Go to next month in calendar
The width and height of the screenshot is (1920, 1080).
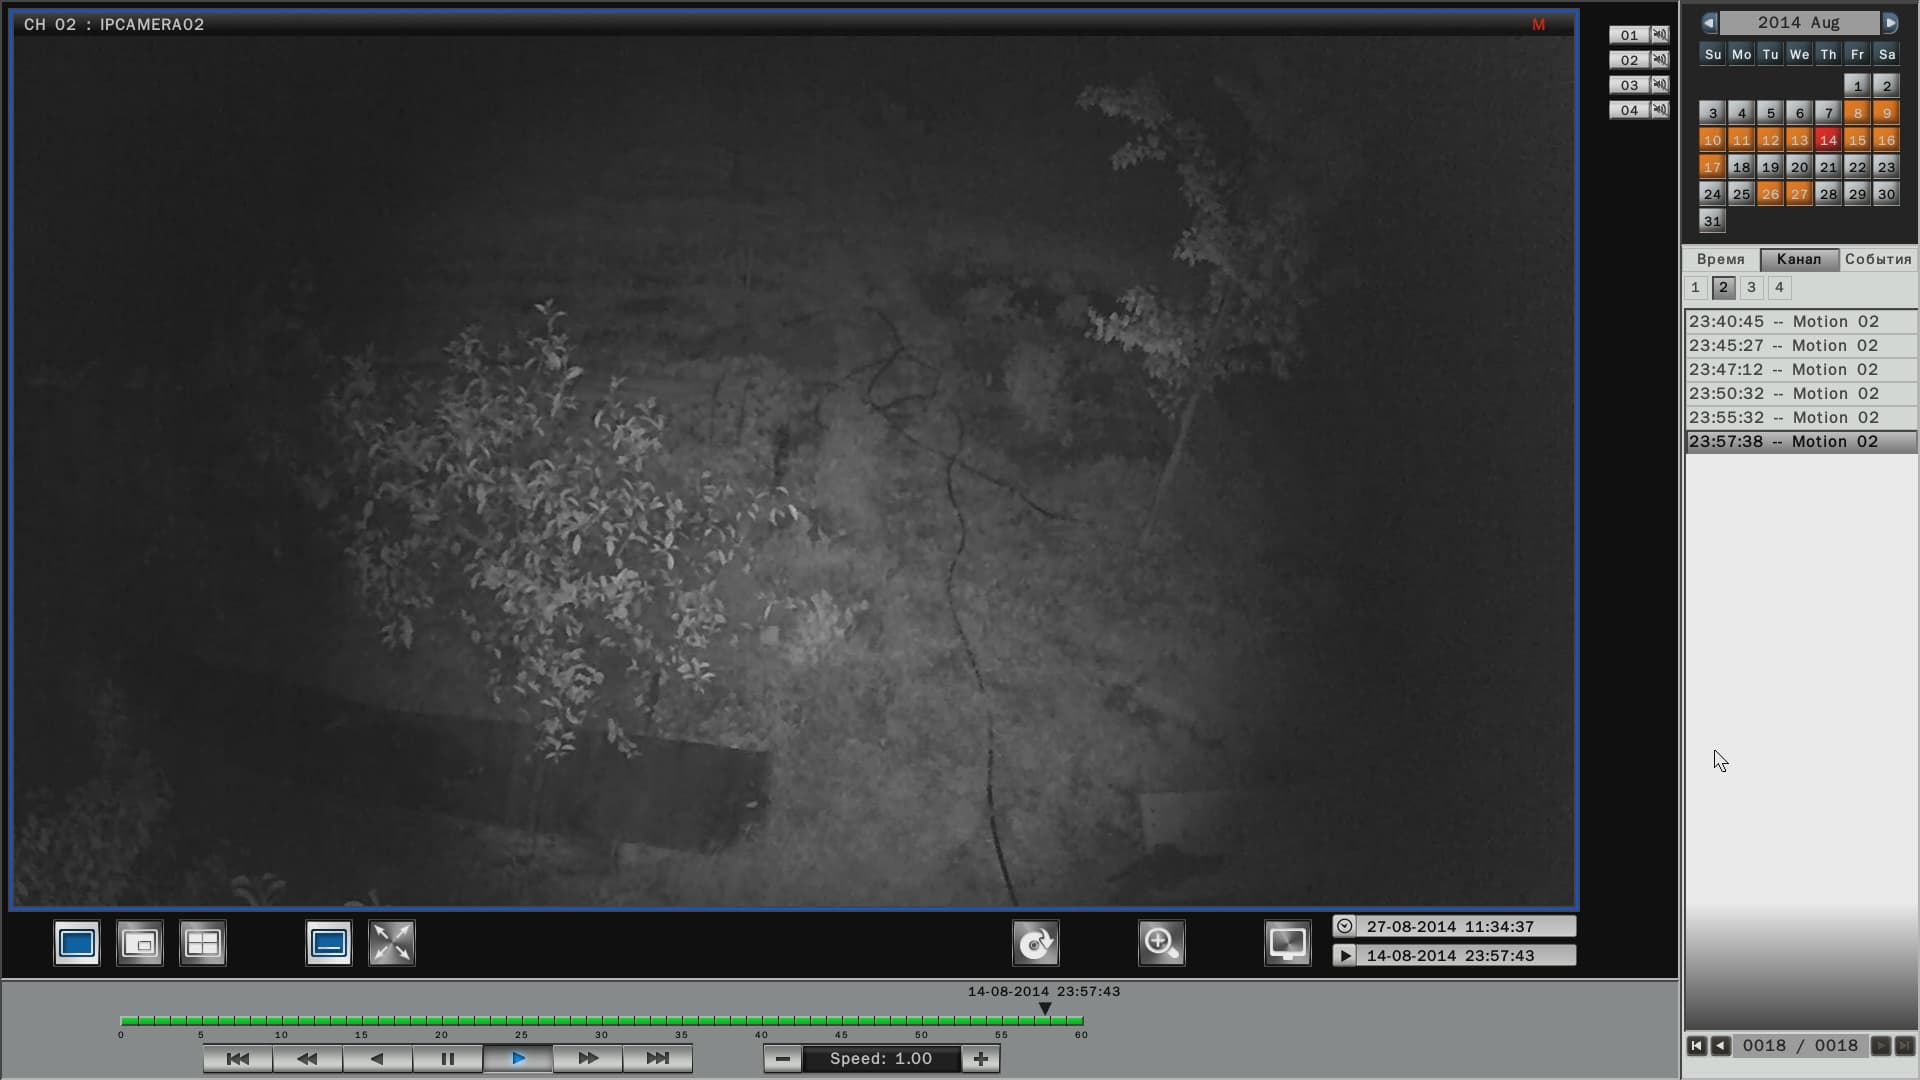1890,22
